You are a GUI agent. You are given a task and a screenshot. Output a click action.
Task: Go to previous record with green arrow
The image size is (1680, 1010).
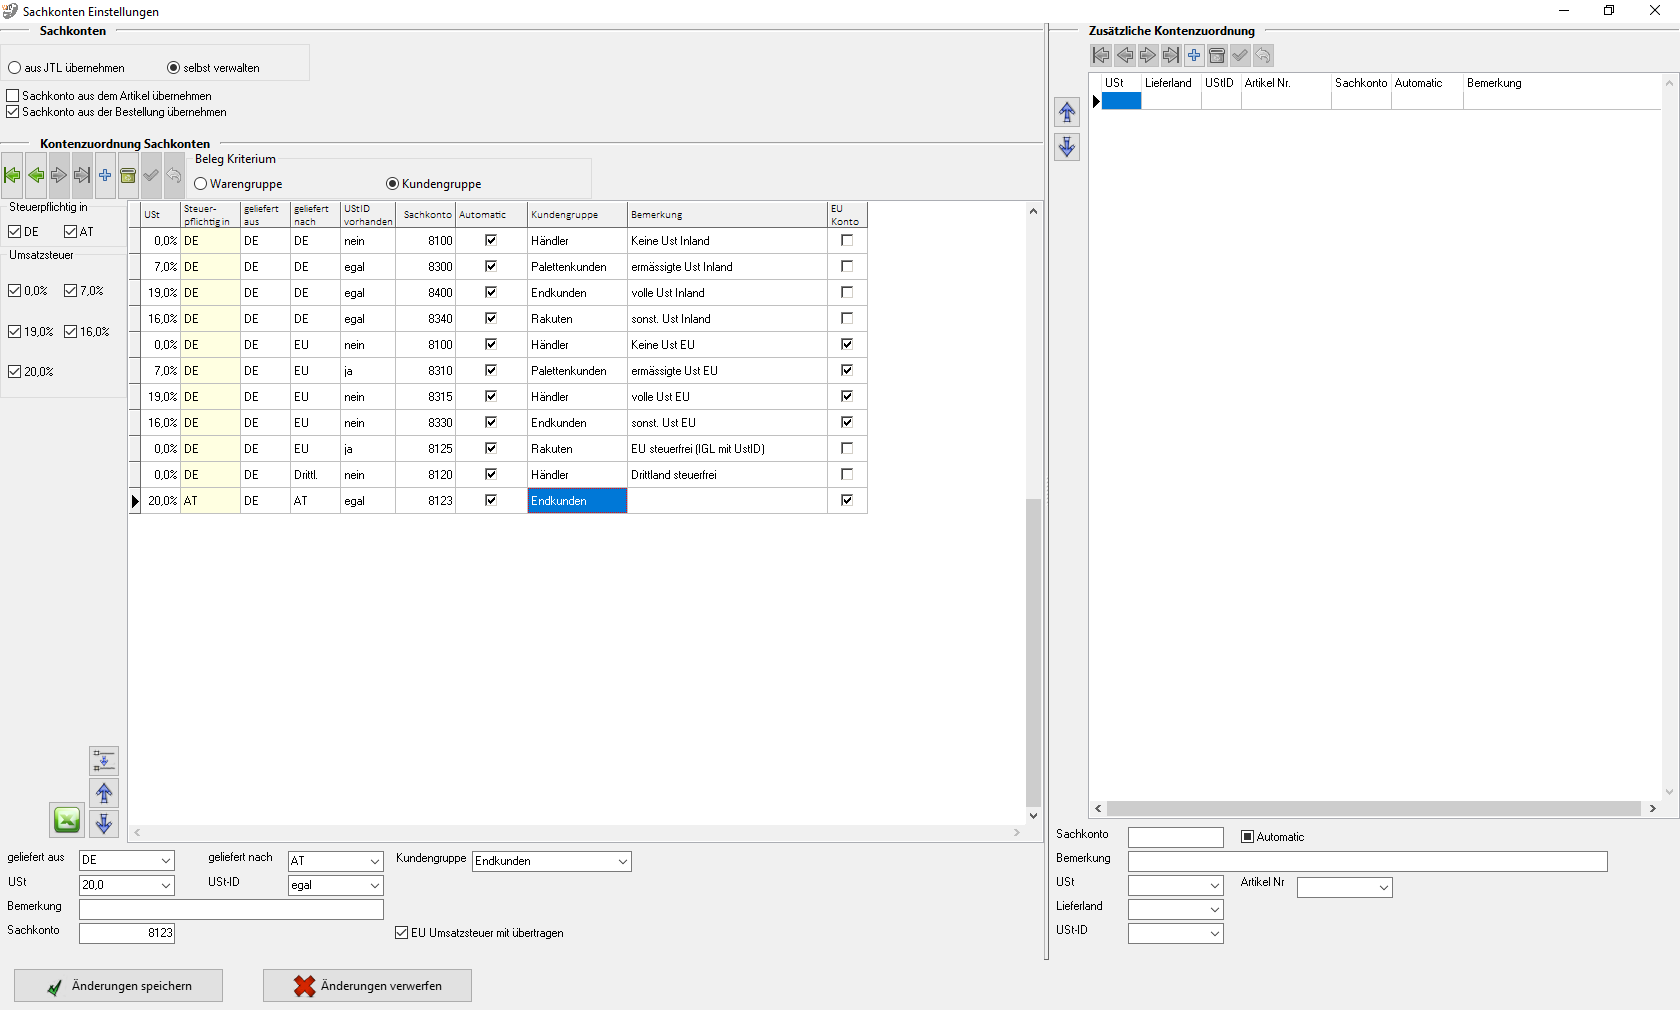(x=36, y=176)
